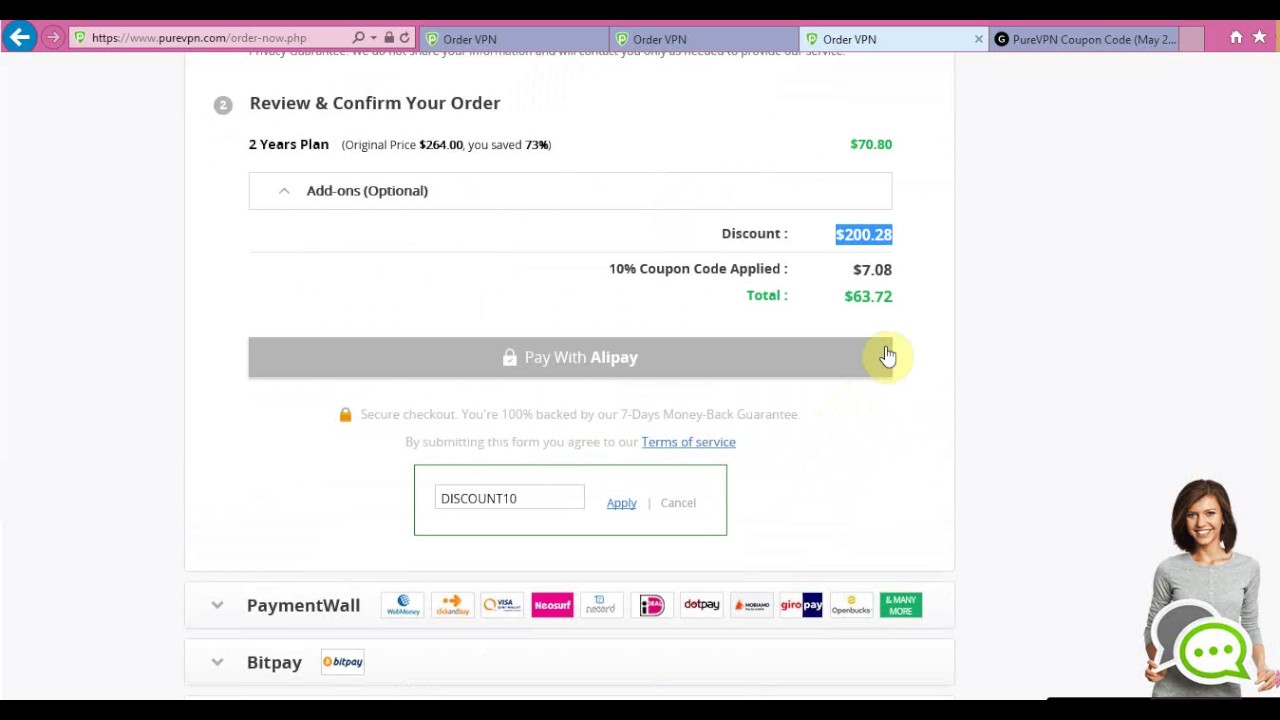Expand the PaymentWall payment section
Screen dimensions: 1280x720
(x=217, y=605)
